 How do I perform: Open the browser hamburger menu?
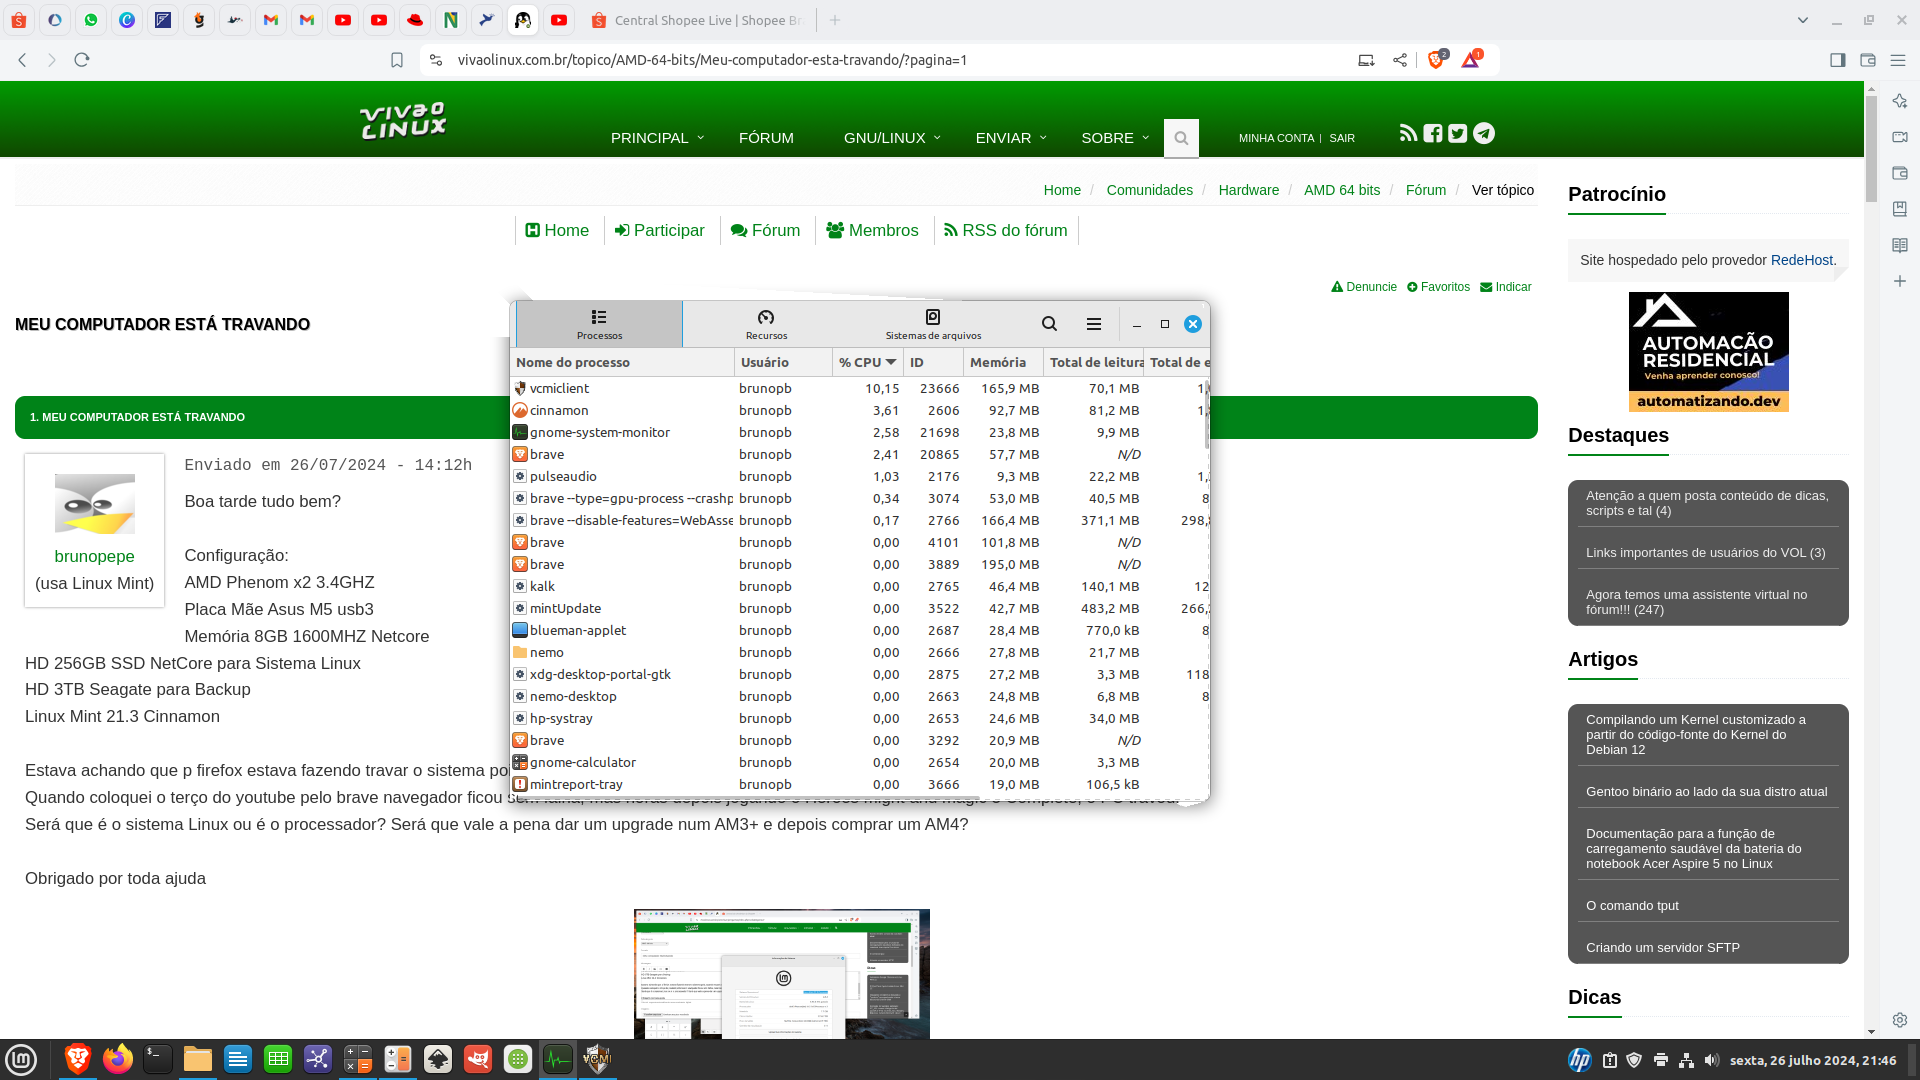(1898, 60)
